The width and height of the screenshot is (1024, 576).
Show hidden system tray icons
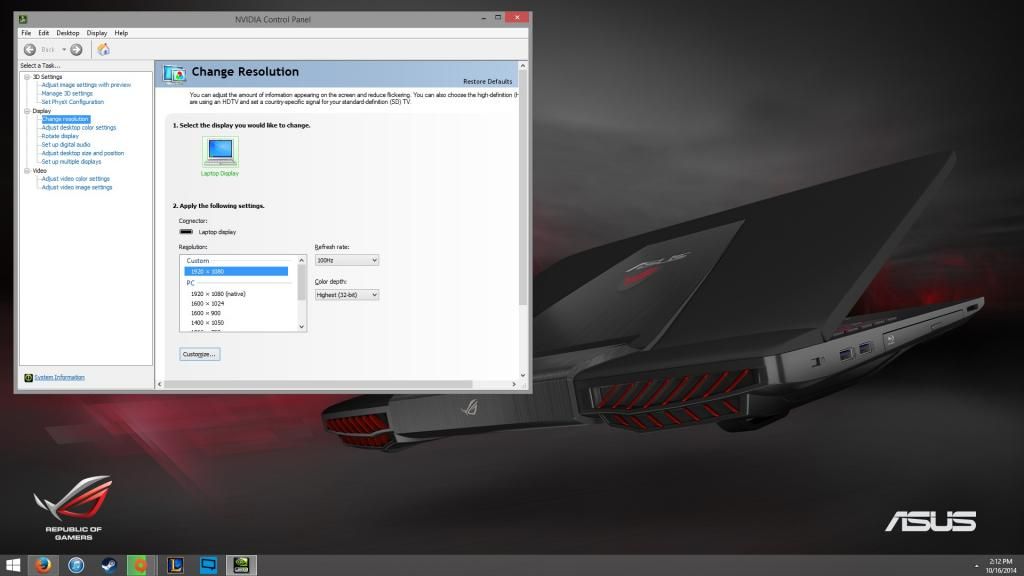point(976,566)
